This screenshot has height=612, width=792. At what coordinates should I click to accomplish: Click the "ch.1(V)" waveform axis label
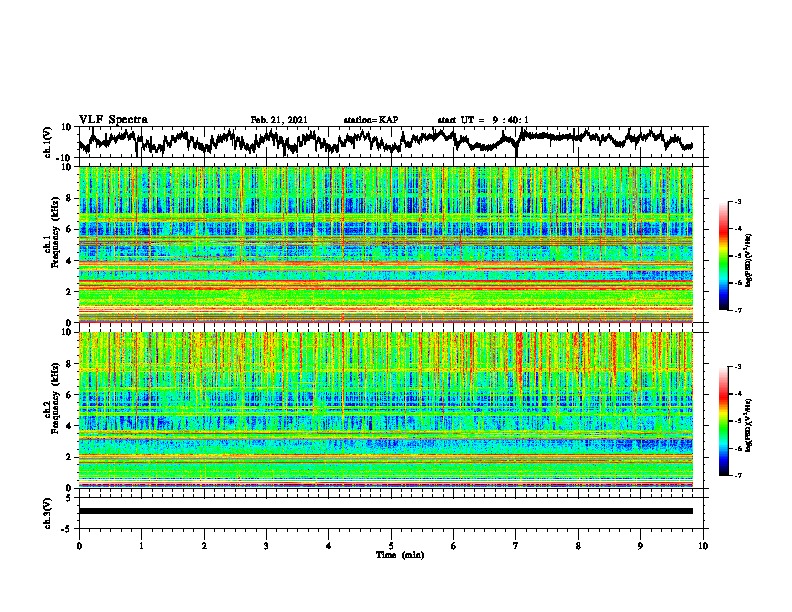click(x=49, y=141)
